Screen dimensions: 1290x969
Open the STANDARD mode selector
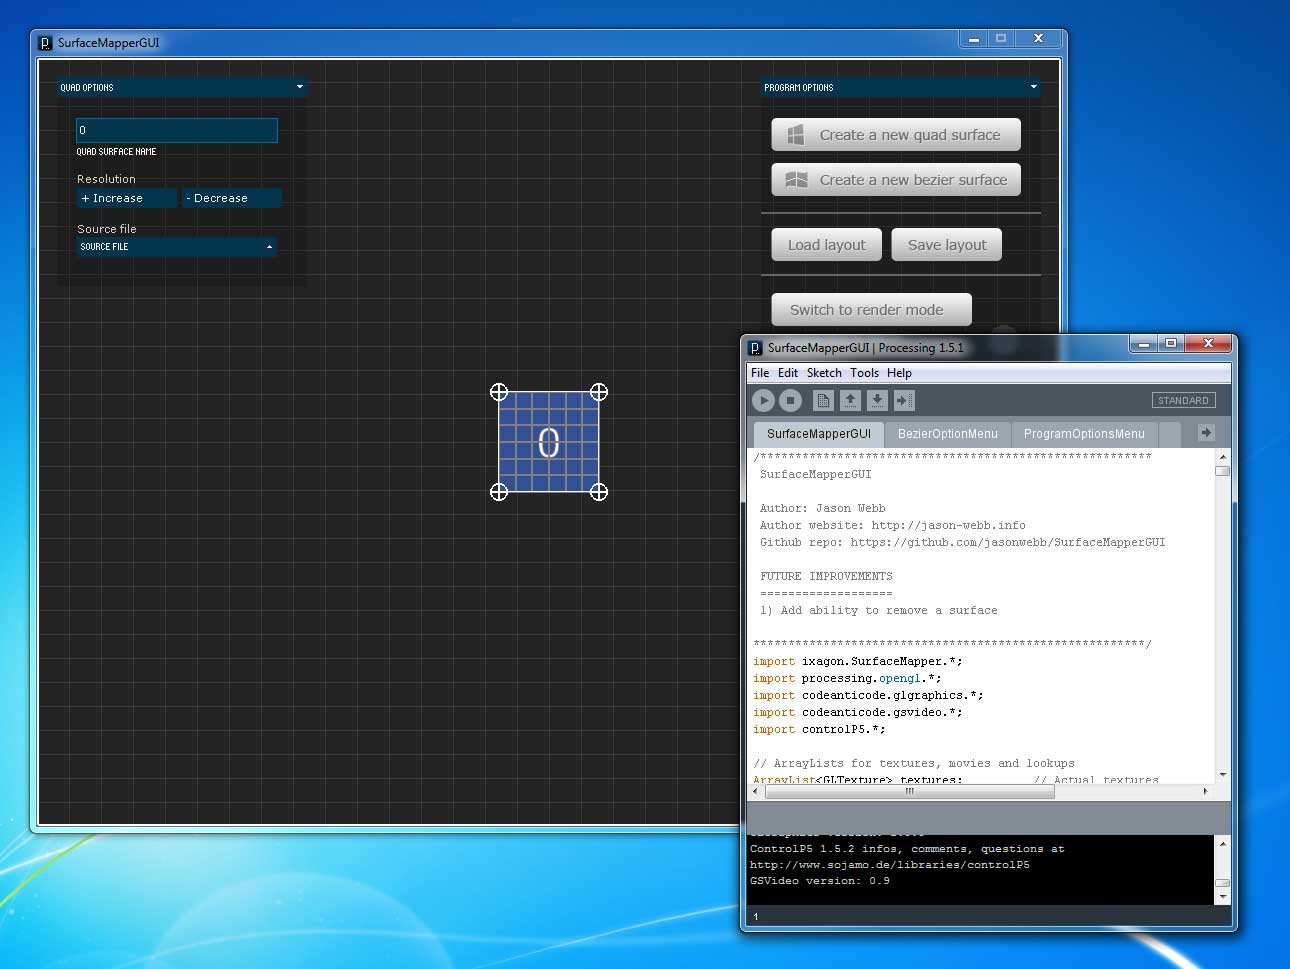click(x=1184, y=400)
